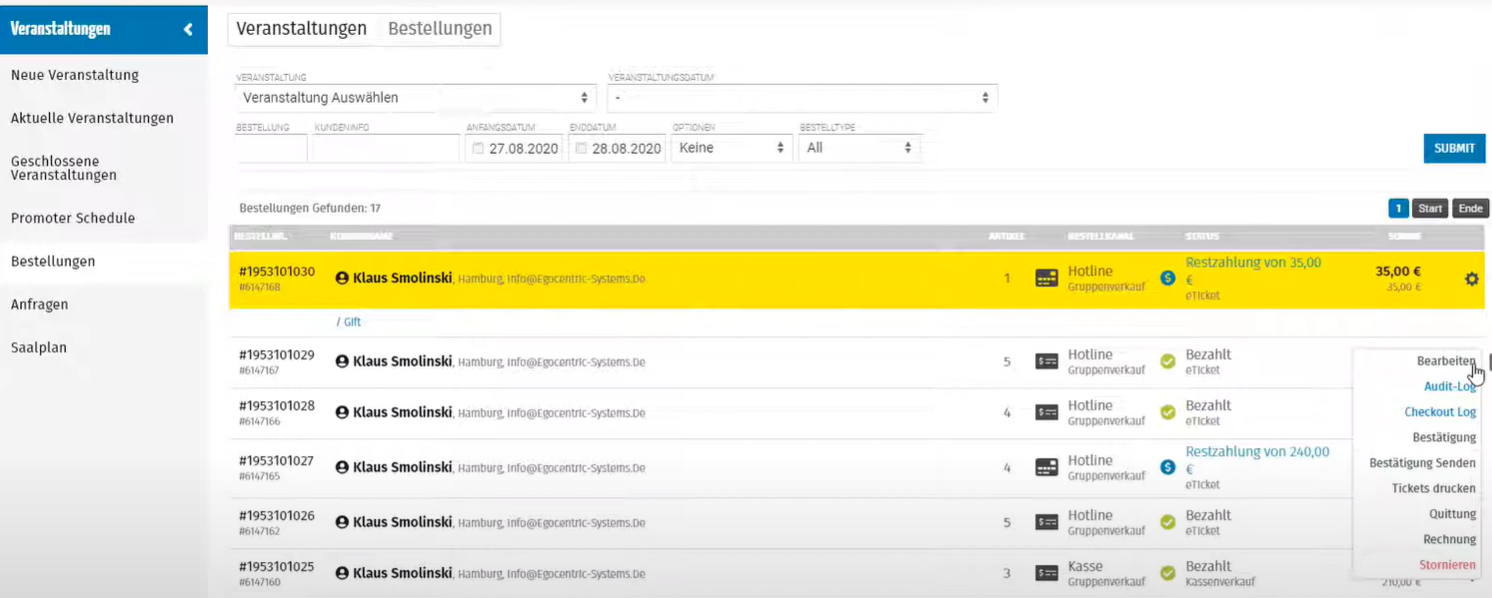The image size is (1492, 598).
Task: Click green paid checkmark on order #1953101029
Action: click(1167, 362)
